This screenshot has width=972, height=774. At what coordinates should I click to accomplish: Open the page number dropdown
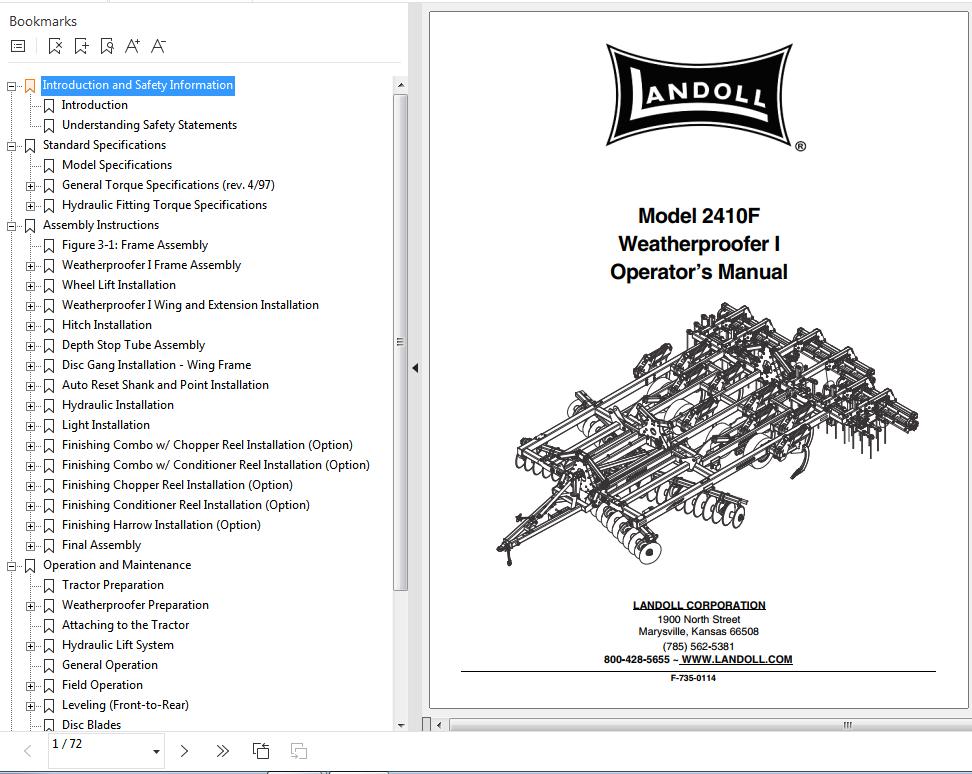tap(156, 752)
